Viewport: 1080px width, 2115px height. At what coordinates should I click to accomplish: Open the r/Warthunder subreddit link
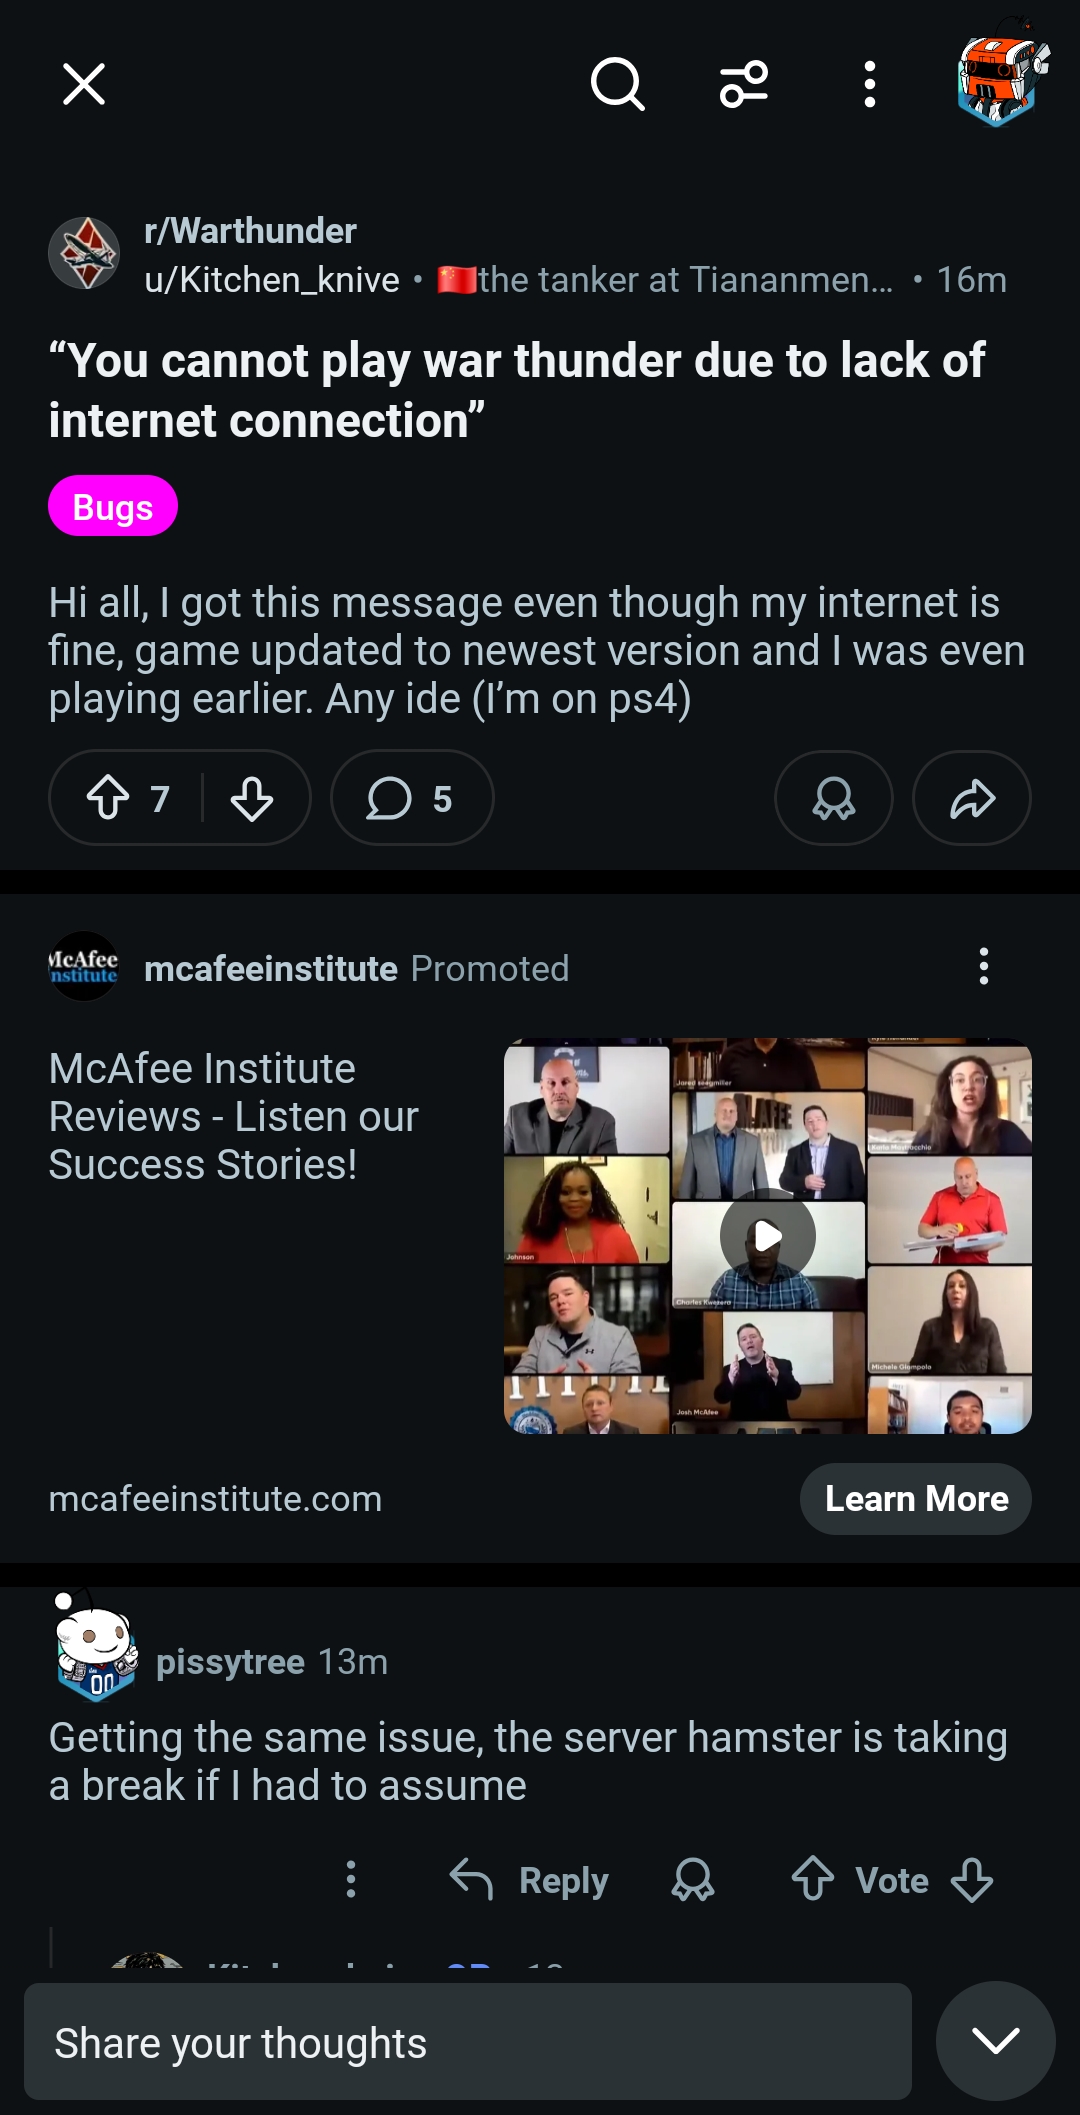point(250,231)
